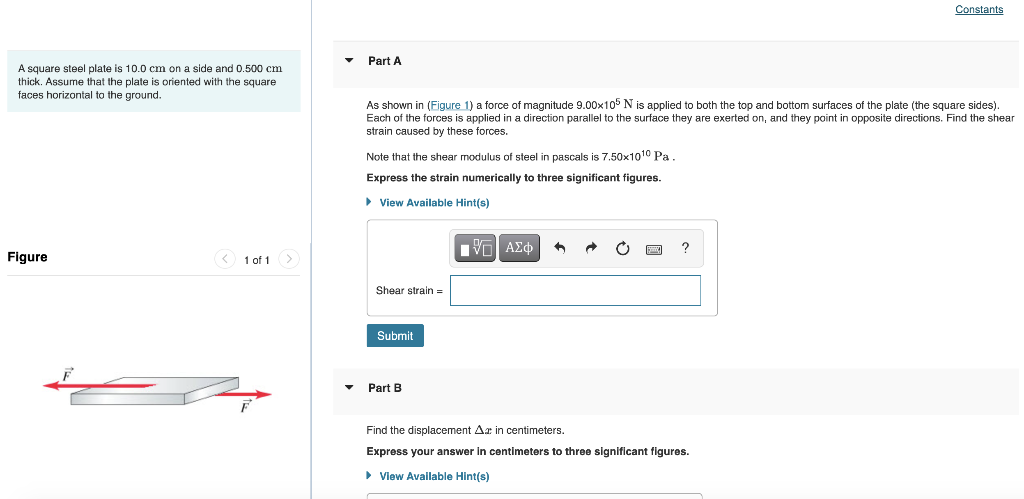Screen dimensions: 1024x499
Task: Select the Part A heading
Action: (385, 61)
